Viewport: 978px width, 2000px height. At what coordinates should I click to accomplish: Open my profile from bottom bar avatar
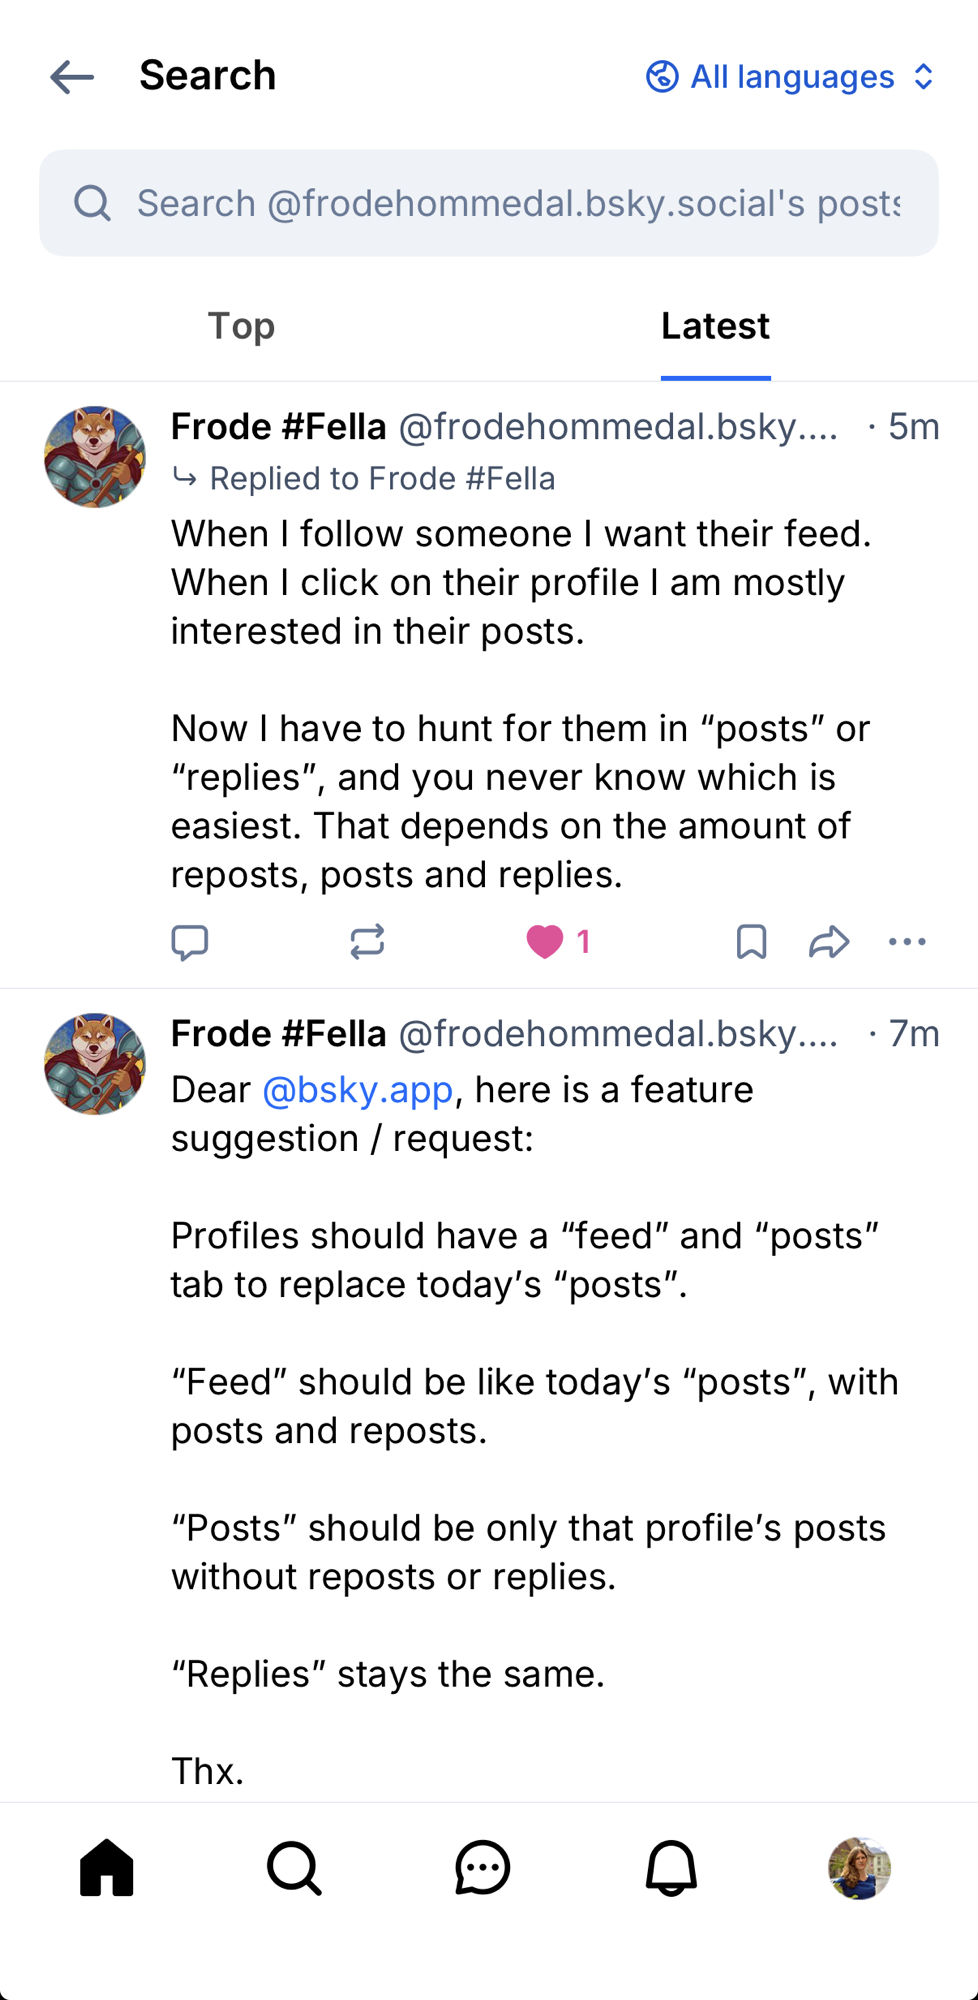coord(859,1868)
